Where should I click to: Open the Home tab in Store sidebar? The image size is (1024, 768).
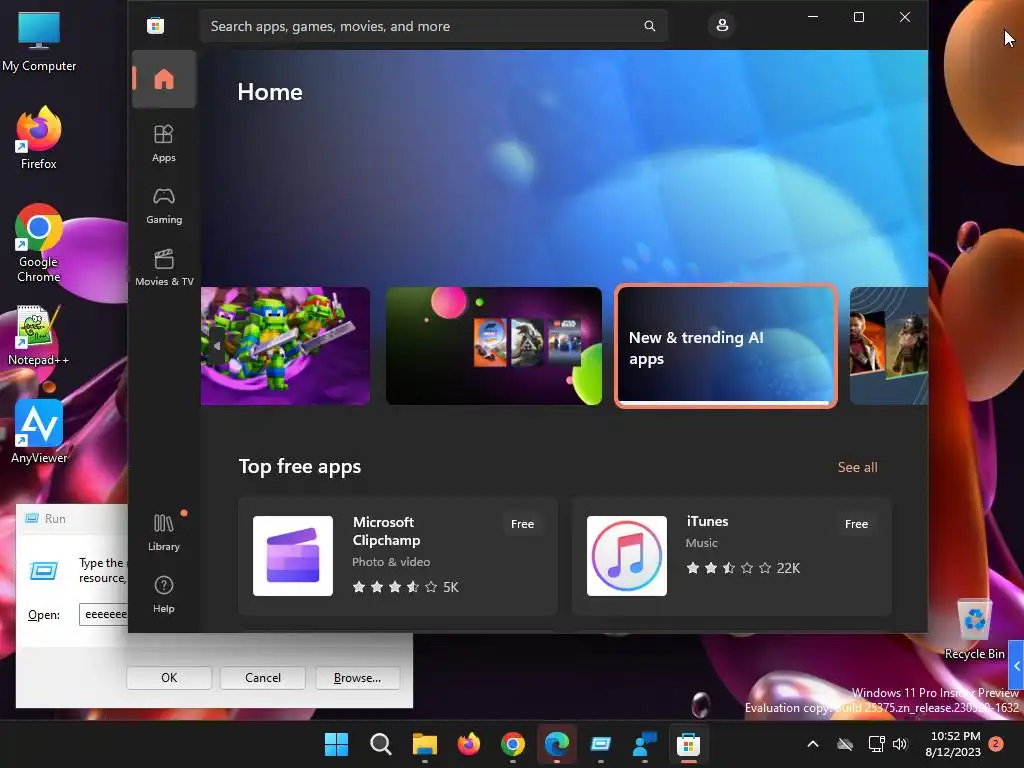[x=164, y=79]
